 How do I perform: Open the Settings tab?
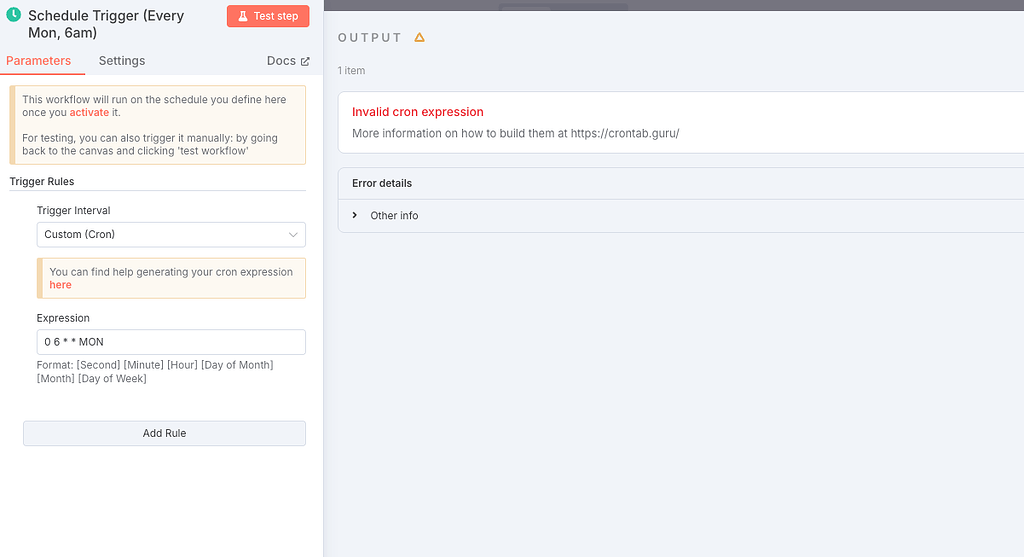tap(122, 61)
